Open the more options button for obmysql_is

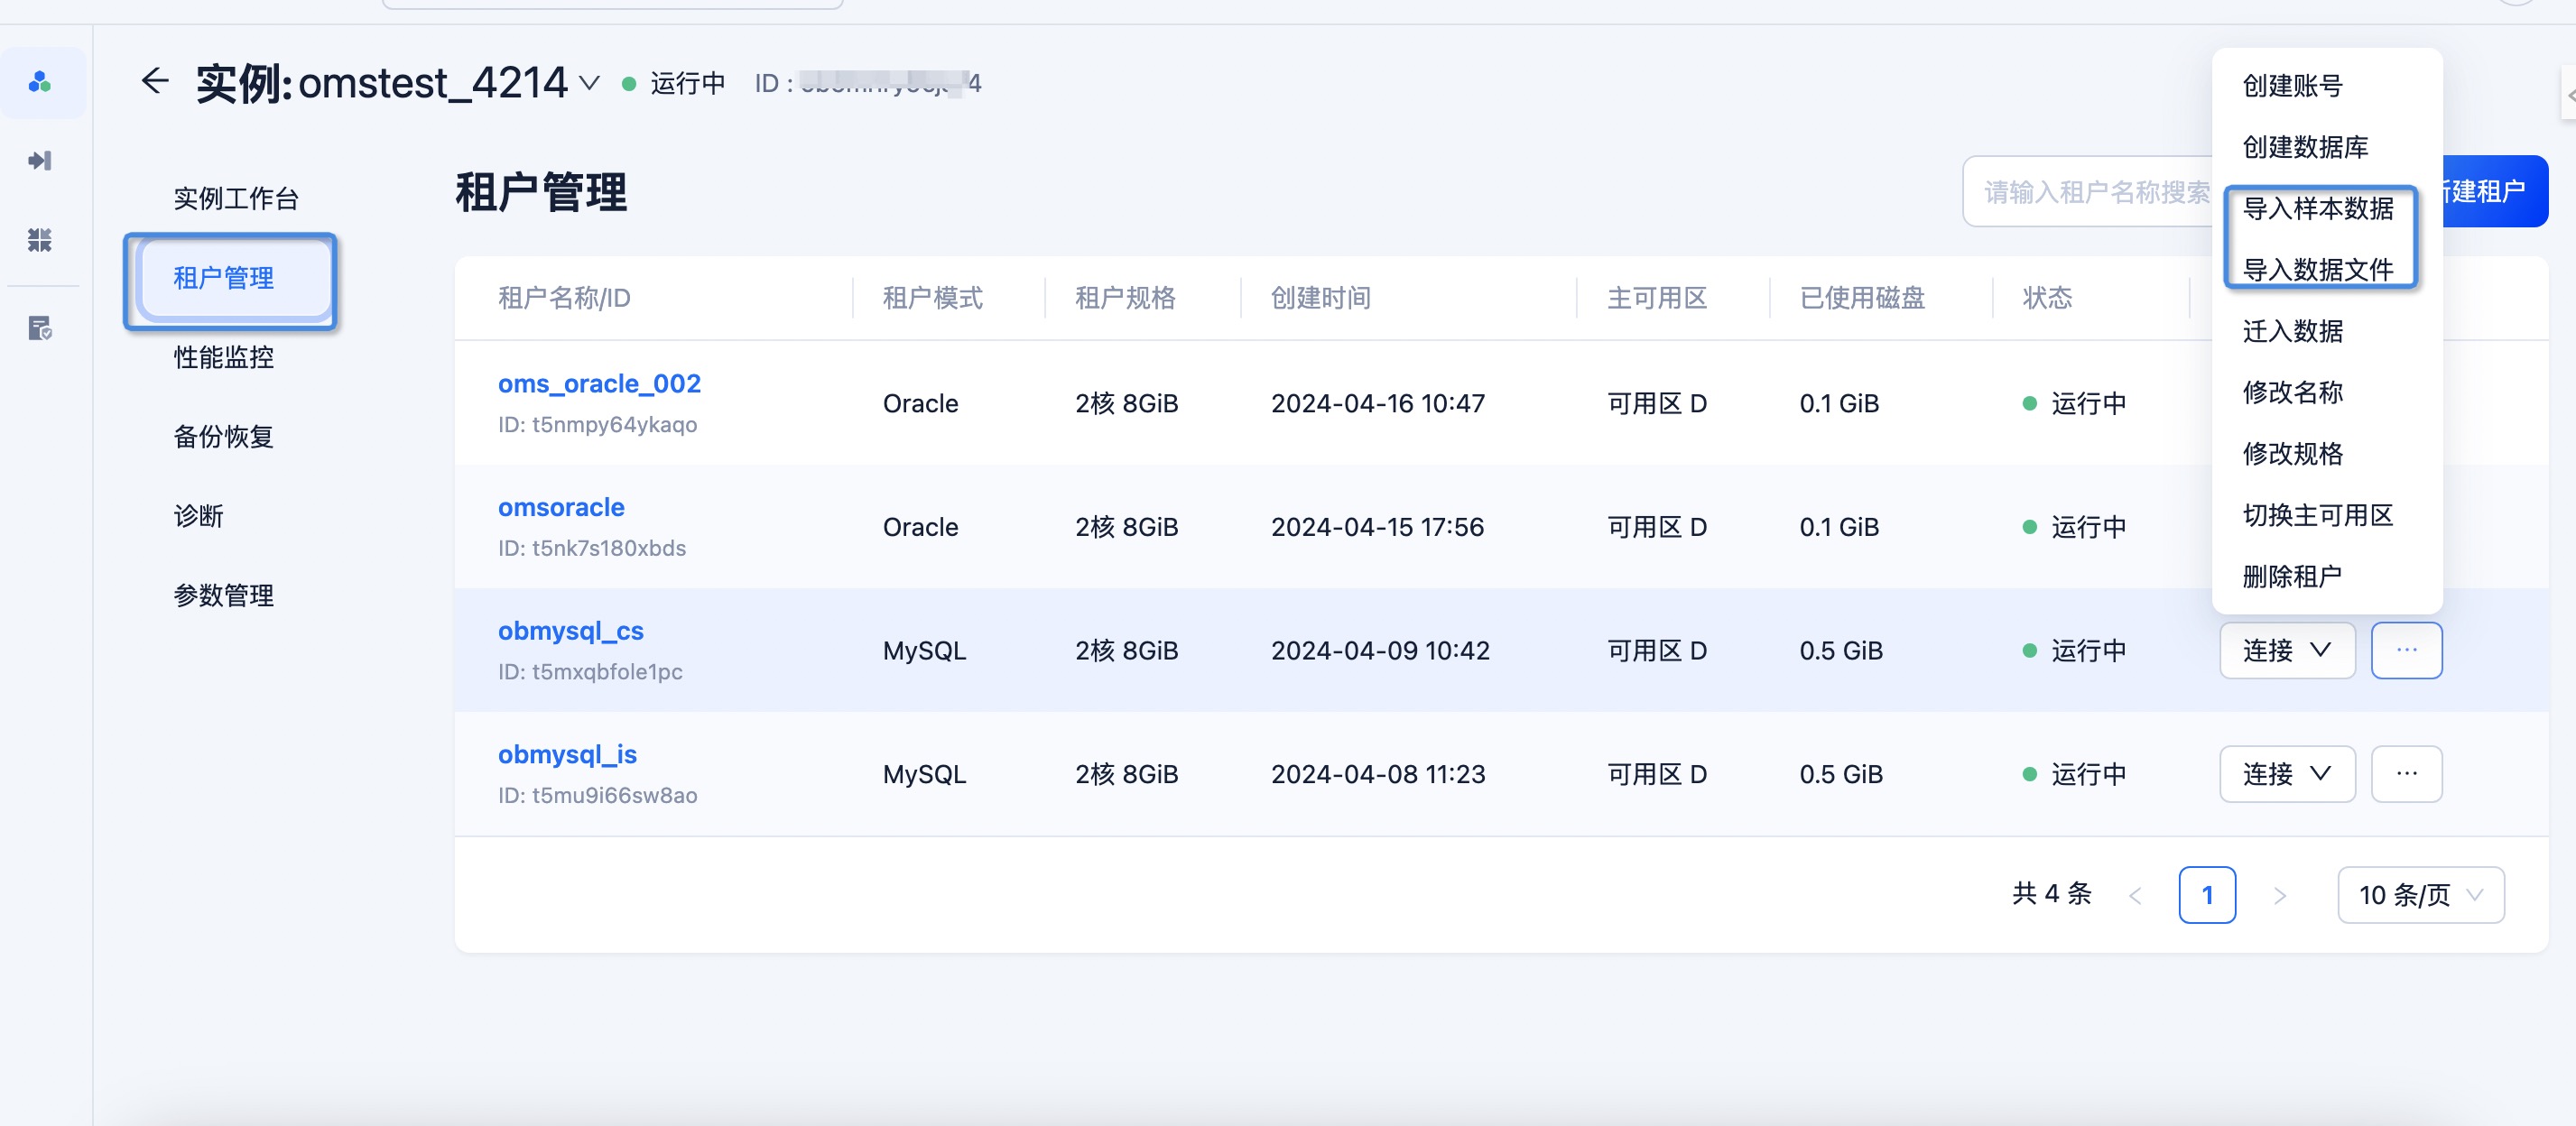click(x=2406, y=774)
